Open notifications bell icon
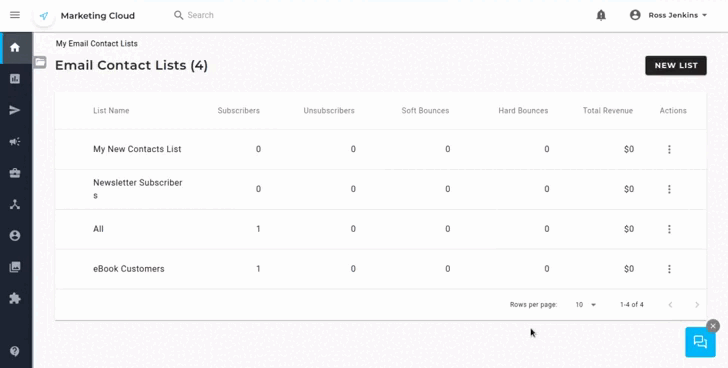728x368 pixels. 601,15
